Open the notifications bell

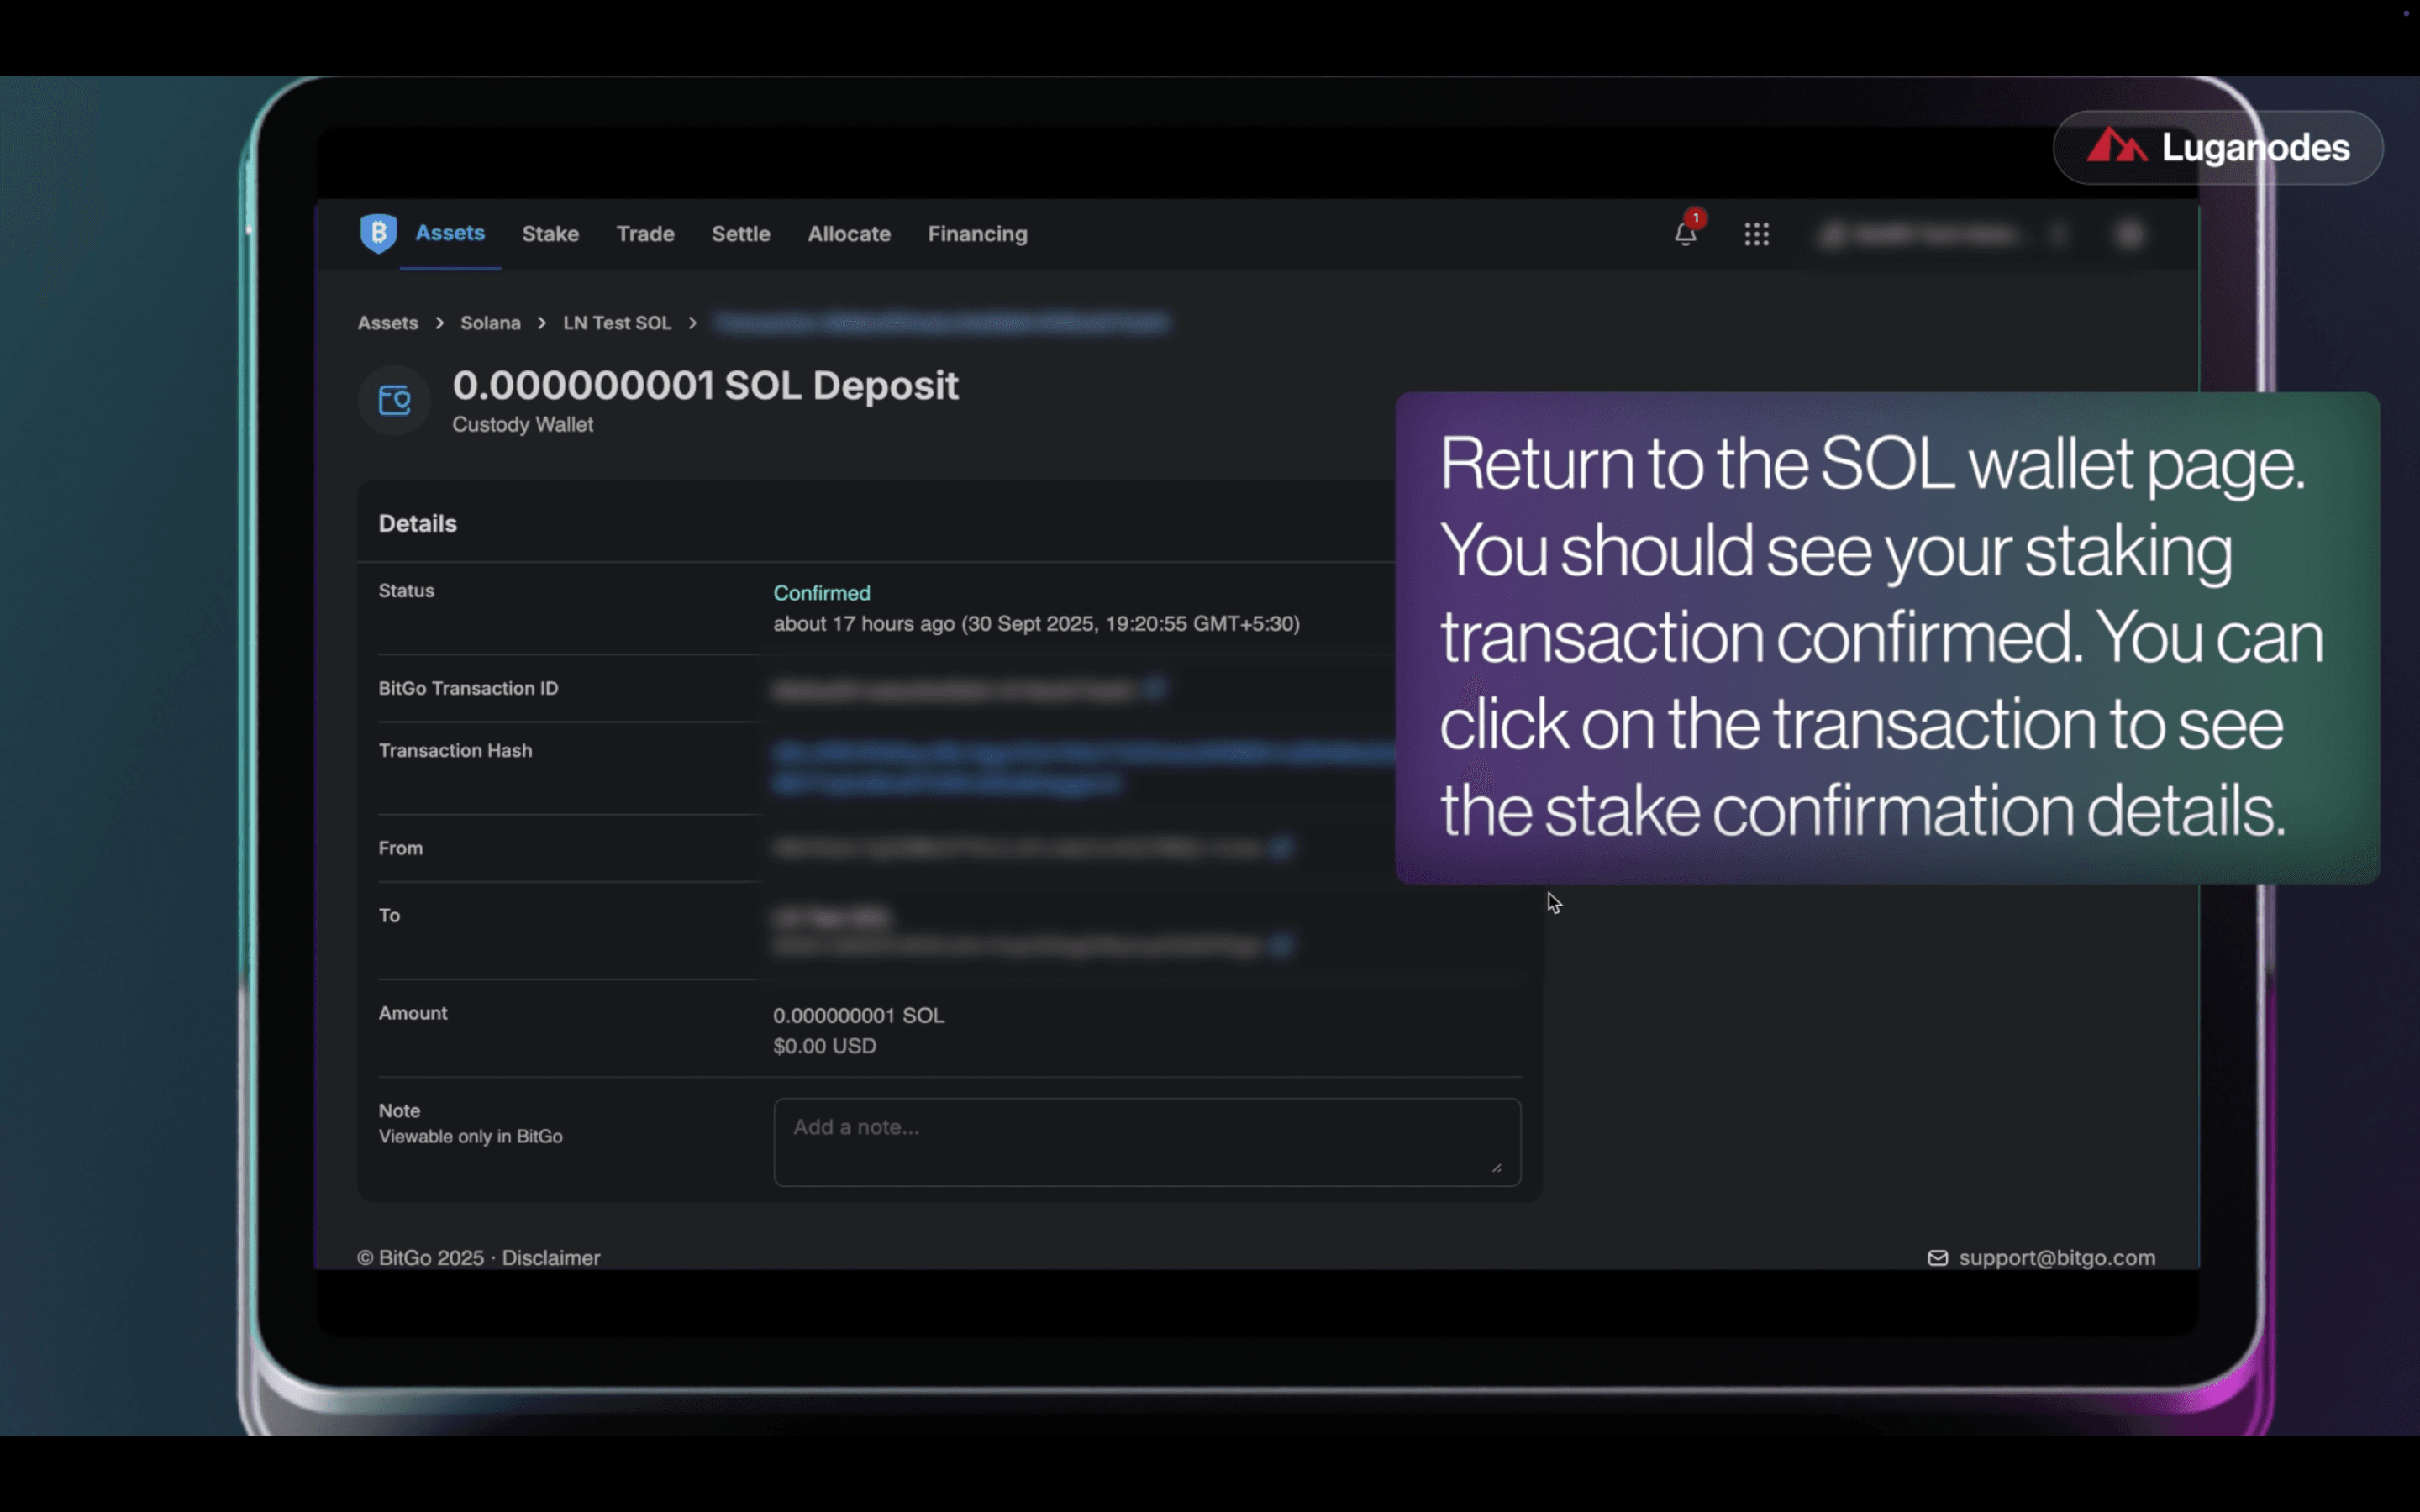coord(1685,234)
